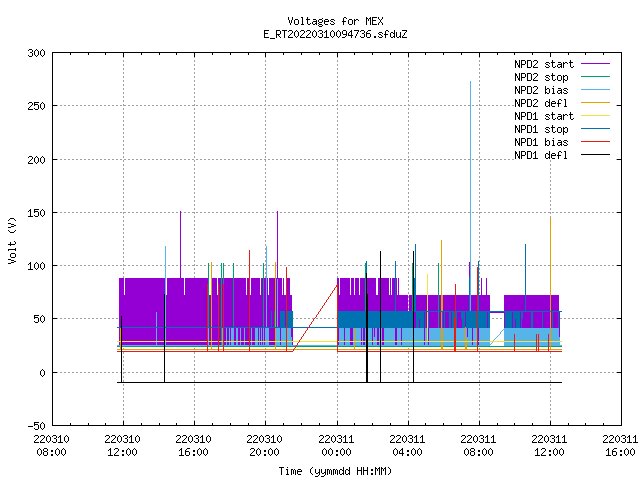This screenshot has width=640, height=480.
Task: Click the light blue NPD2 bias legend line
Action: (x=595, y=90)
